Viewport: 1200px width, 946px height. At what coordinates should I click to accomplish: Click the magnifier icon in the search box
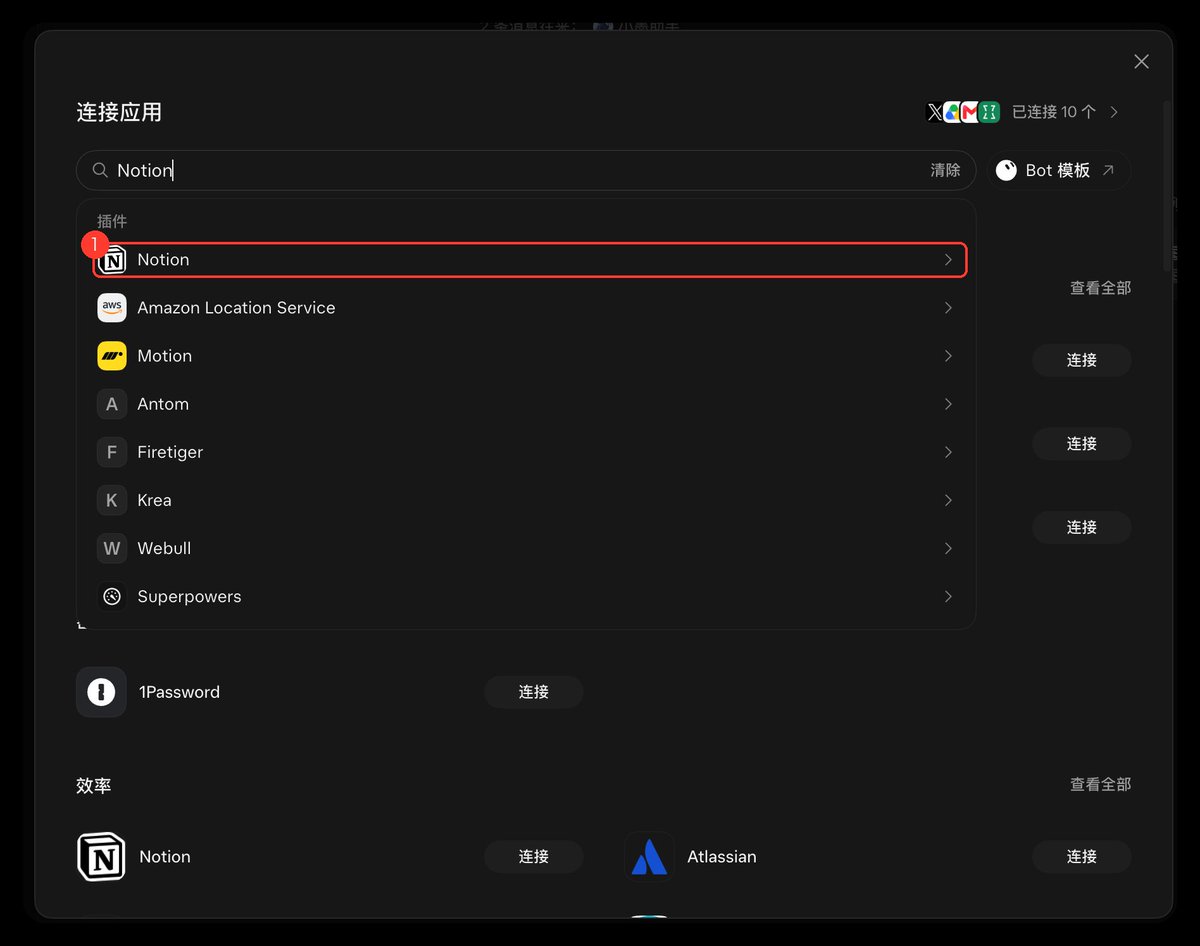coord(100,170)
